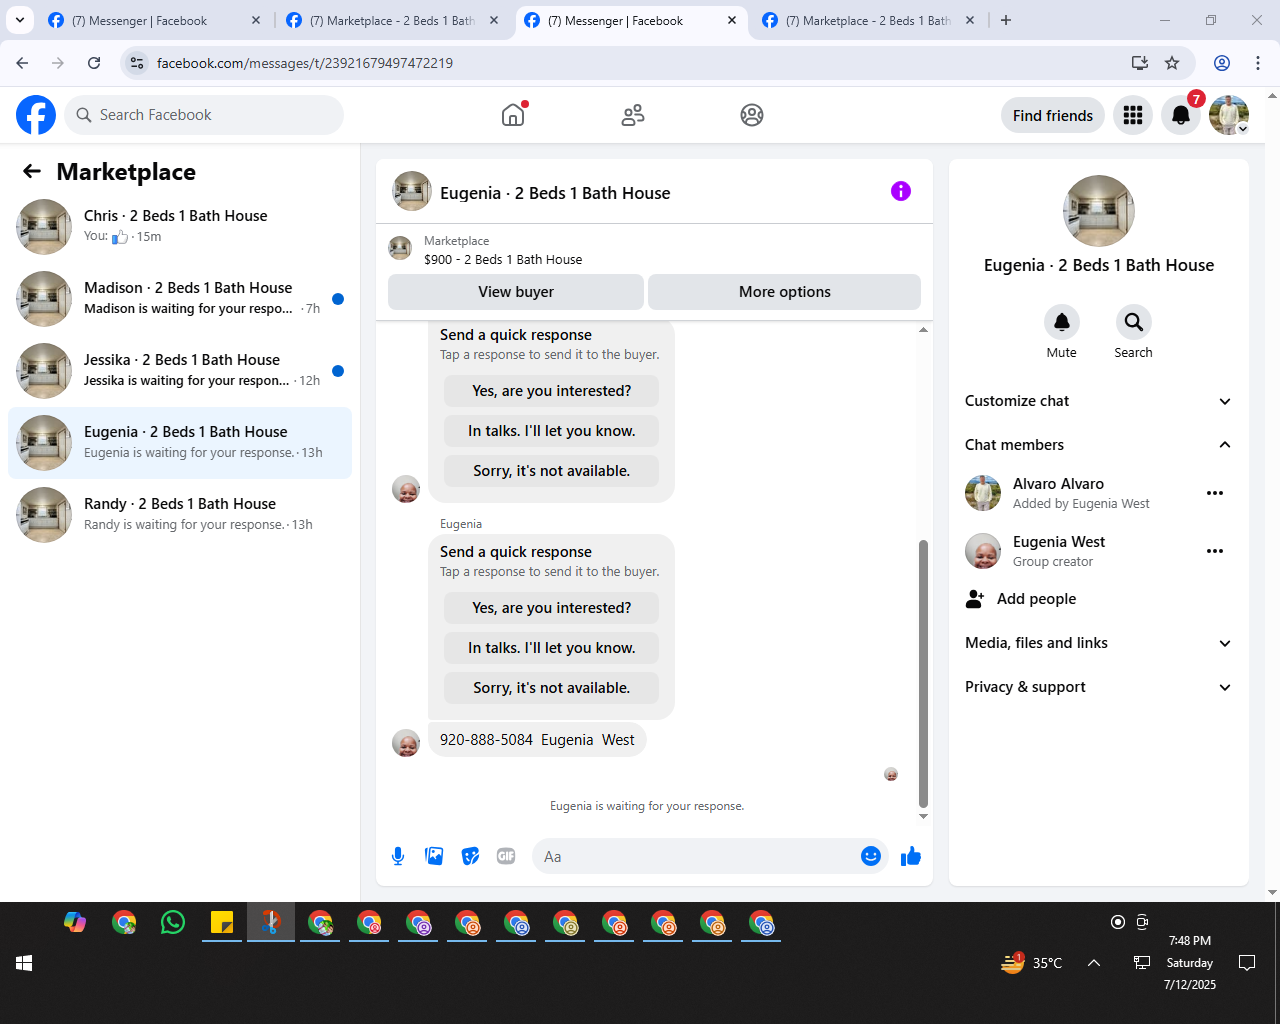Click Add people icon
Image resolution: width=1280 pixels, height=1024 pixels.
point(975,599)
